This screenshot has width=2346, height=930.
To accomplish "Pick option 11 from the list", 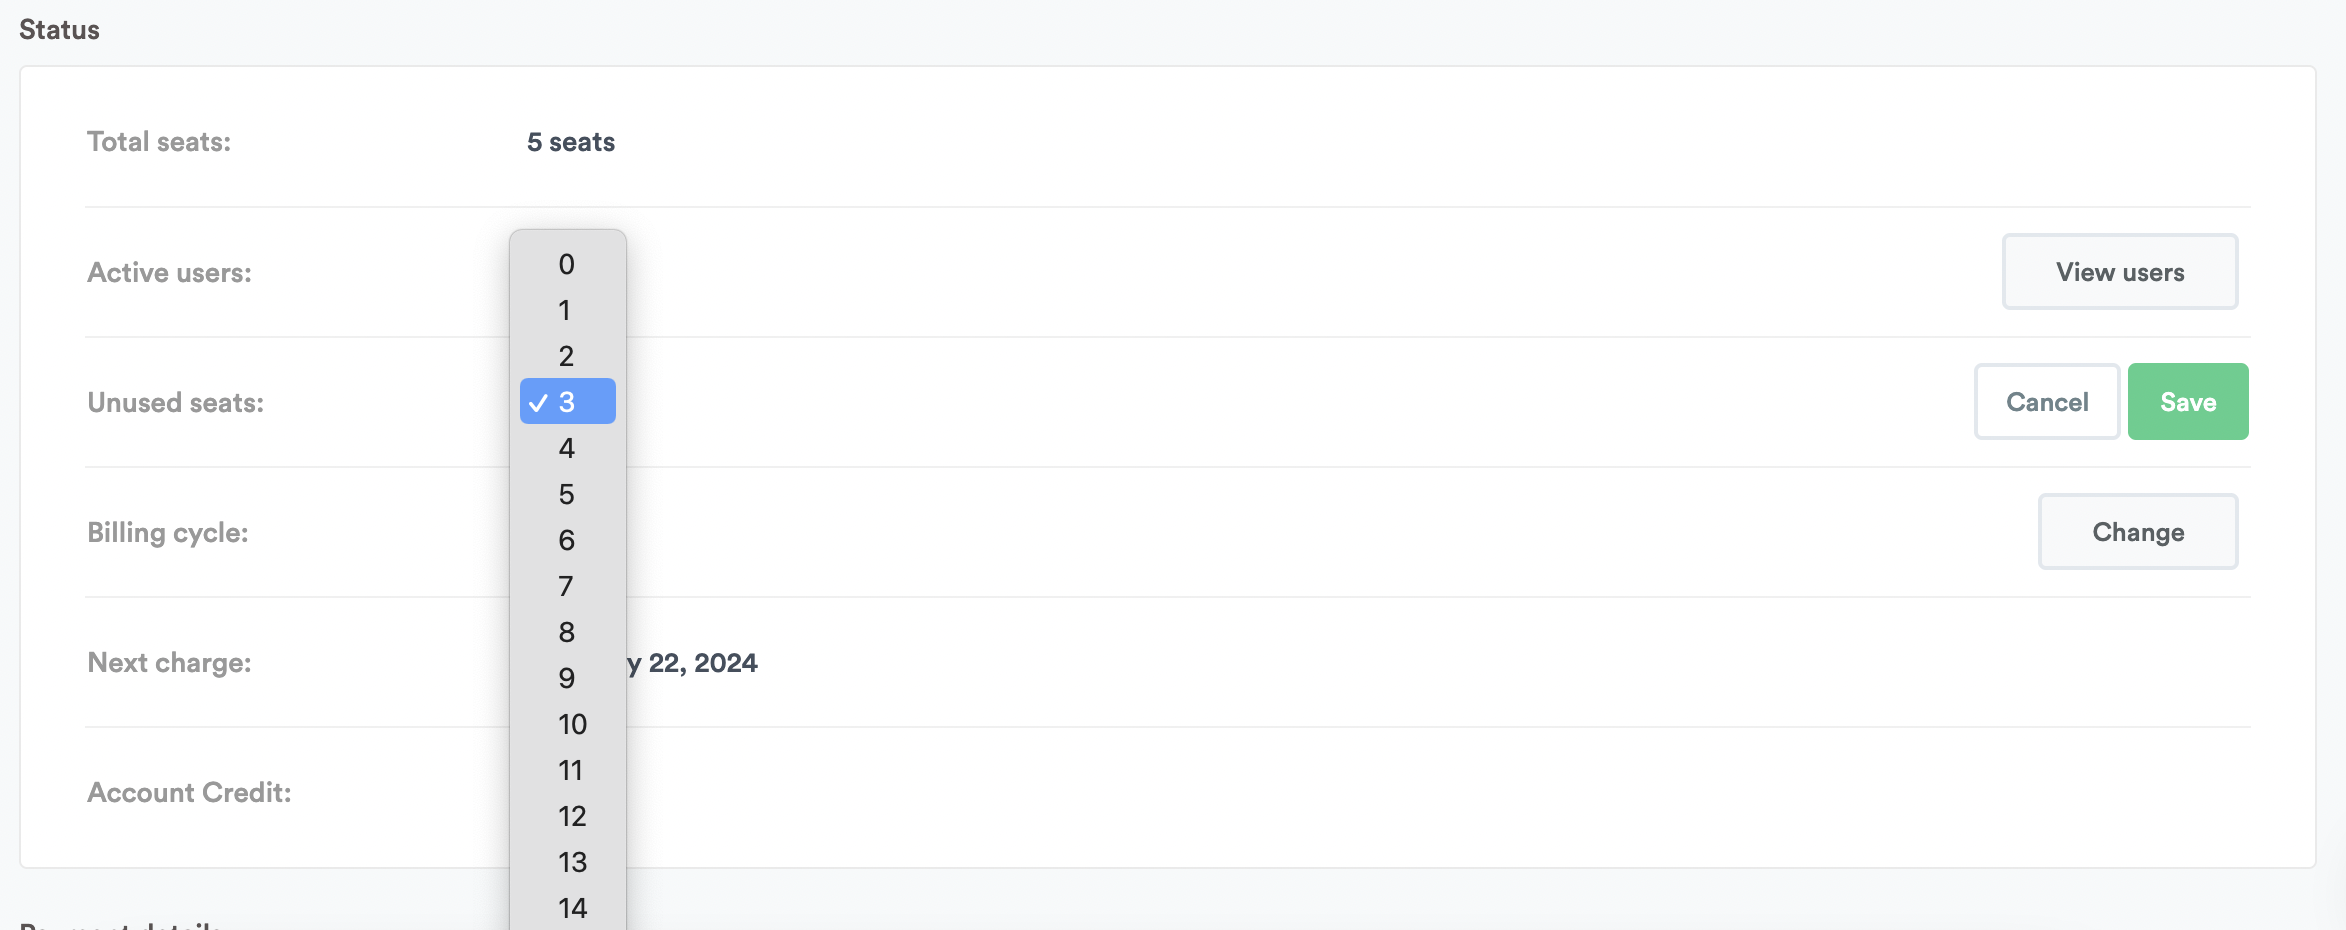I will 570,770.
